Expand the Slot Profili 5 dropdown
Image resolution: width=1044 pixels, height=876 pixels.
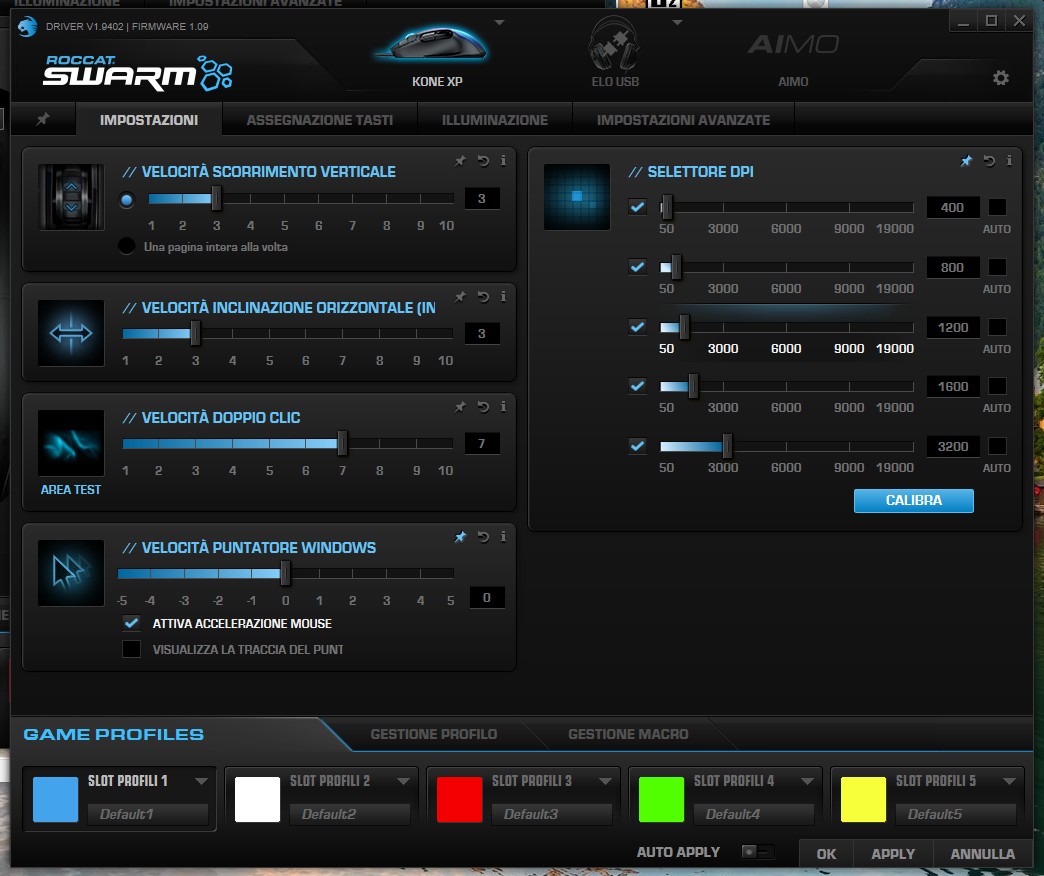[1009, 781]
